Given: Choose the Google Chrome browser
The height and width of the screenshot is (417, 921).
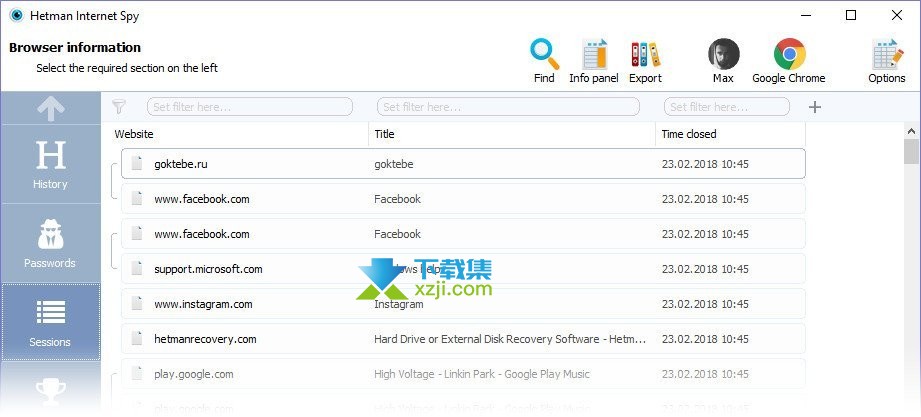Looking at the screenshot, I should tap(789, 61).
